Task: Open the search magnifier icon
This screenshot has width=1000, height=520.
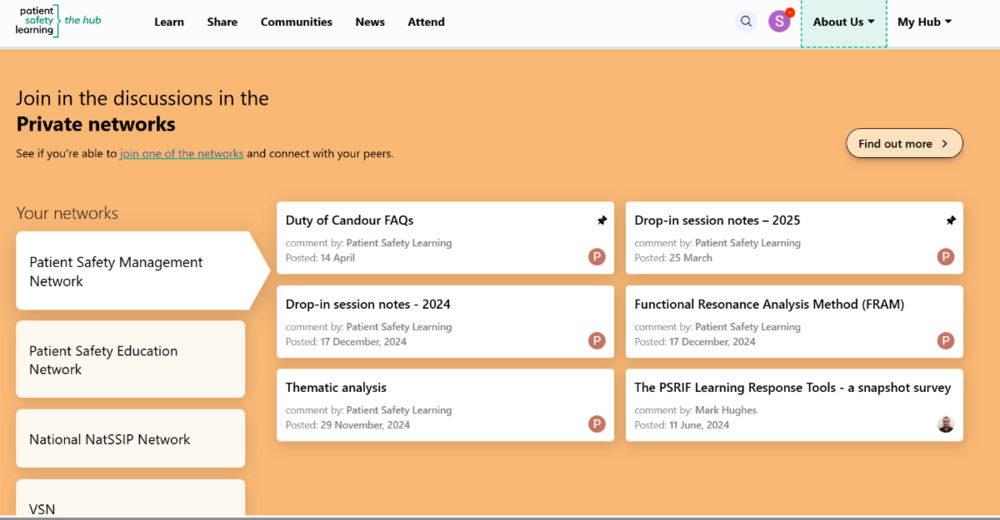Action: pyautogui.click(x=746, y=22)
